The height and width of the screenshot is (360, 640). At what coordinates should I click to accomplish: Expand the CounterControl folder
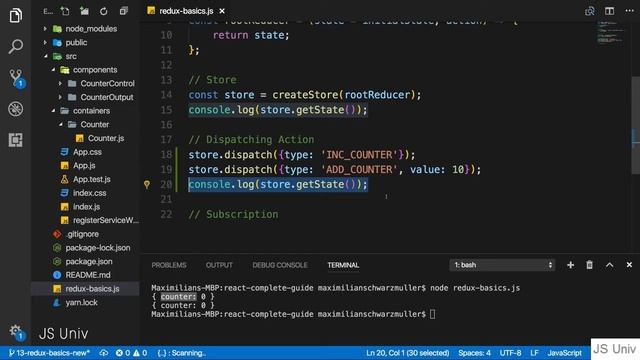tap(85, 83)
